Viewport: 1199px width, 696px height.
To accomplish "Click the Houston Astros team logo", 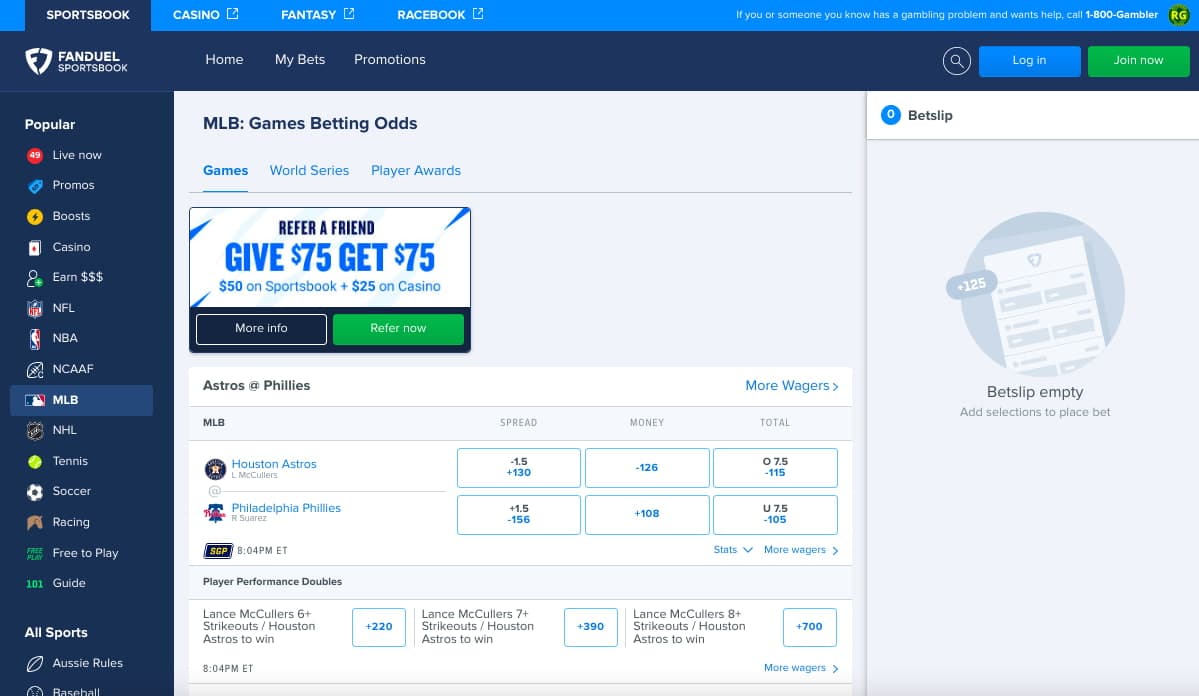I will (x=215, y=469).
